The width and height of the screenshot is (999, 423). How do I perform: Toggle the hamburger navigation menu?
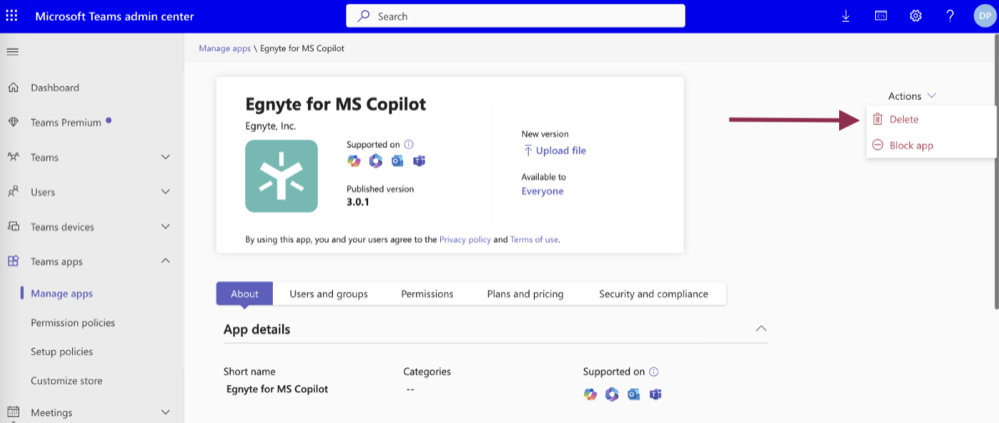pos(12,52)
